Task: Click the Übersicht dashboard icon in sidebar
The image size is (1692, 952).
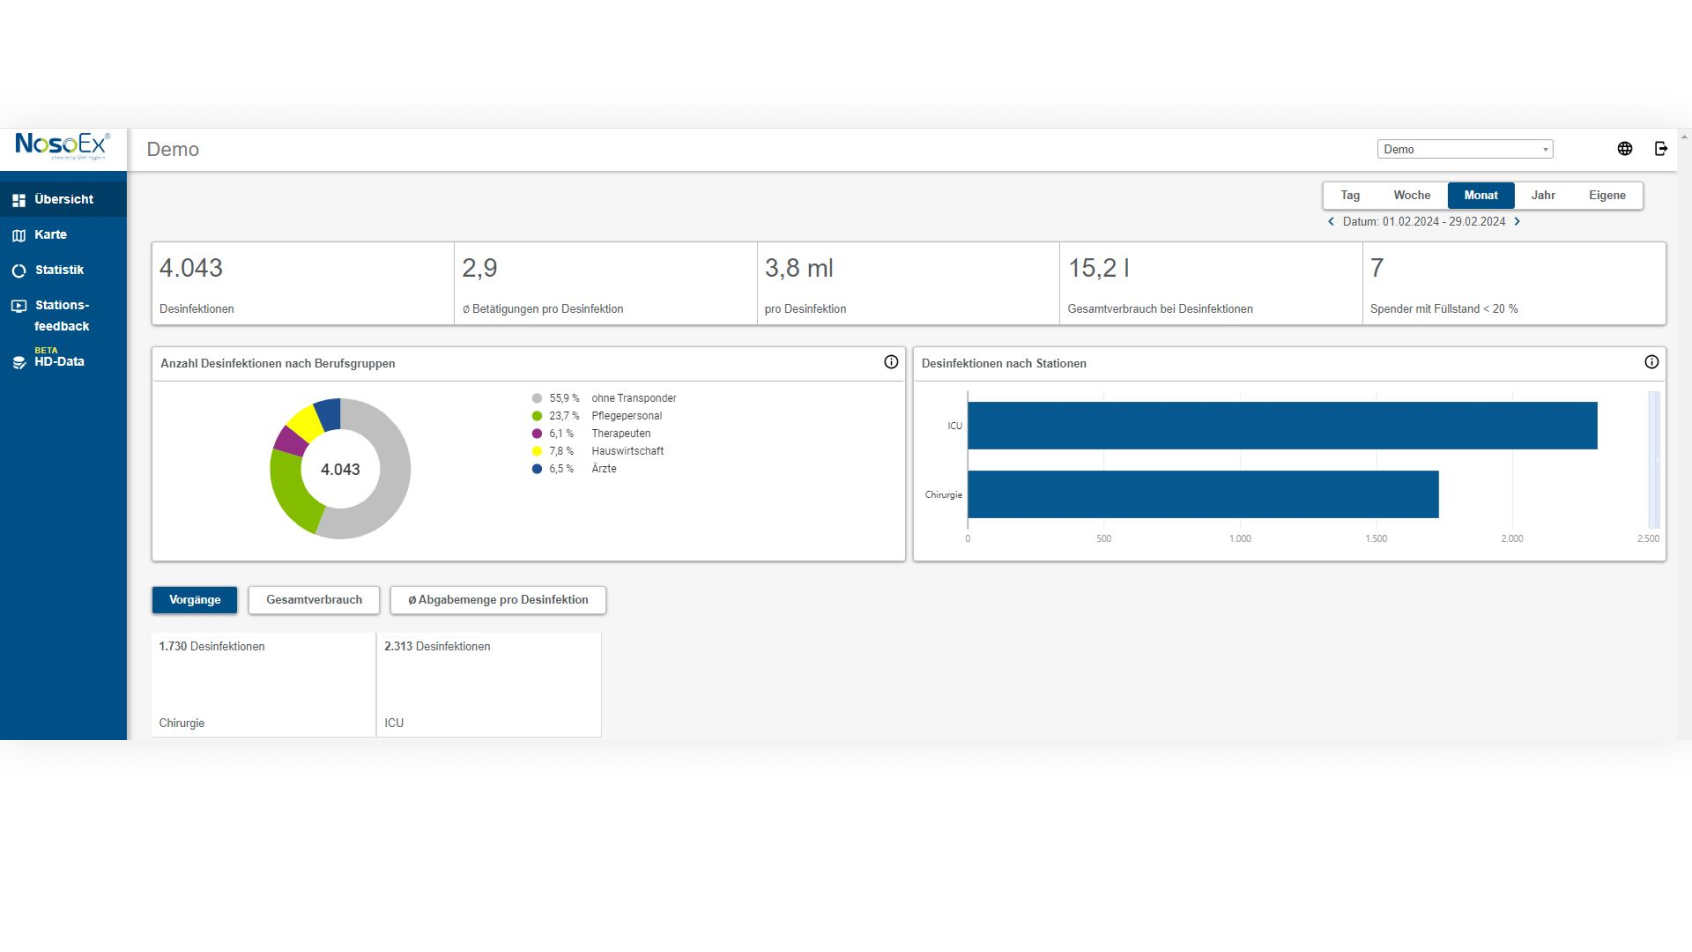Action: (19, 200)
